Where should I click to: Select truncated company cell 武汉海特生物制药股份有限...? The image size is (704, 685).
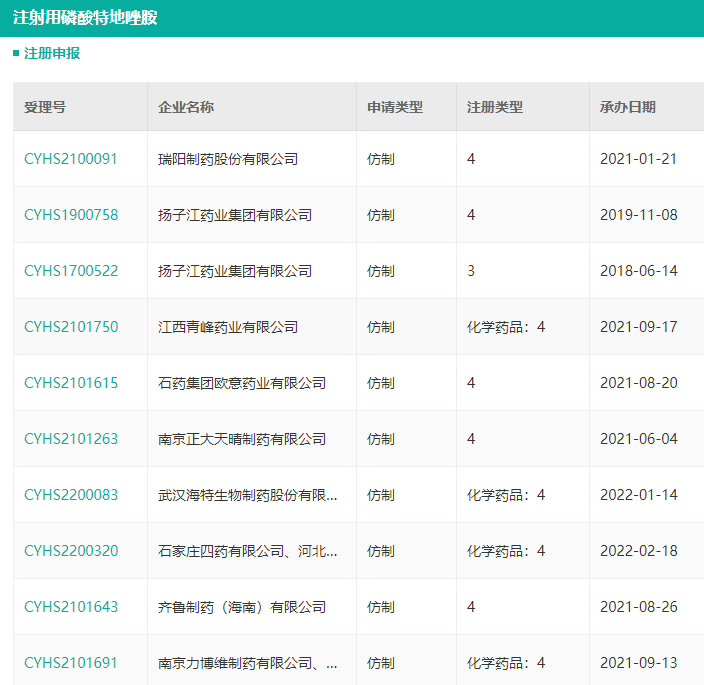pyautogui.click(x=247, y=495)
